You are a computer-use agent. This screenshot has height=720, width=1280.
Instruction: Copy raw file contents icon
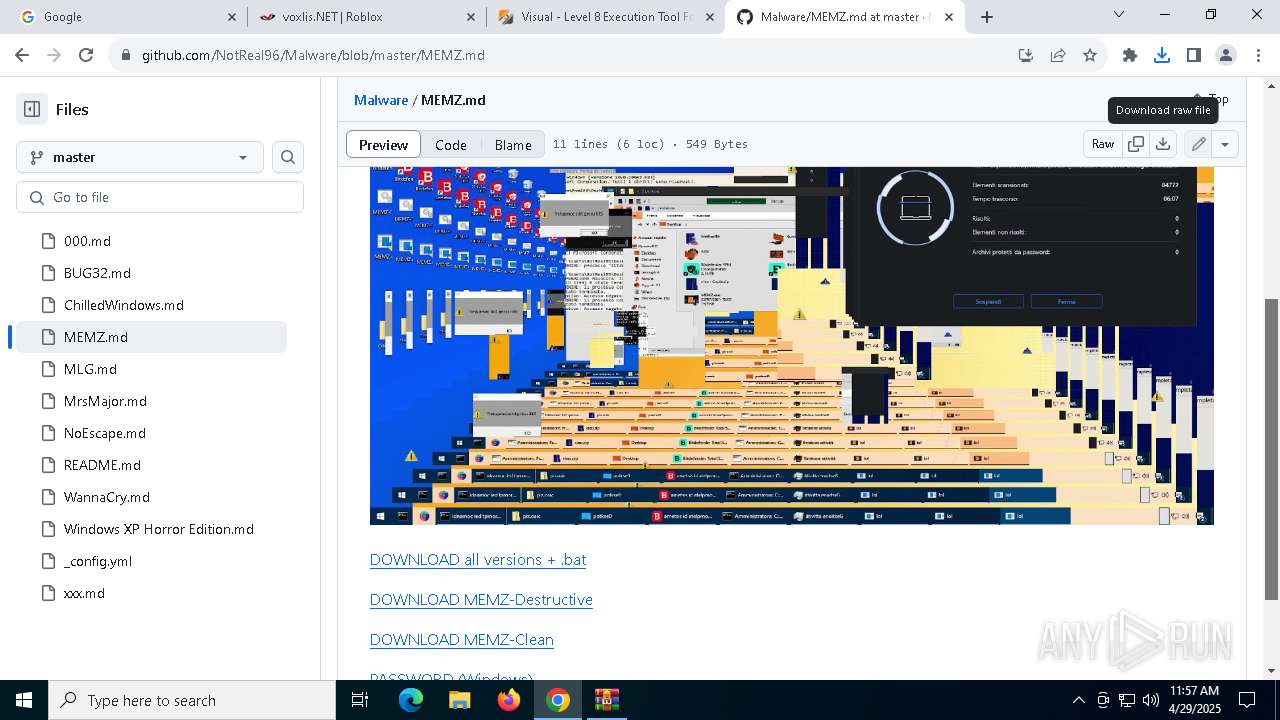1136,144
